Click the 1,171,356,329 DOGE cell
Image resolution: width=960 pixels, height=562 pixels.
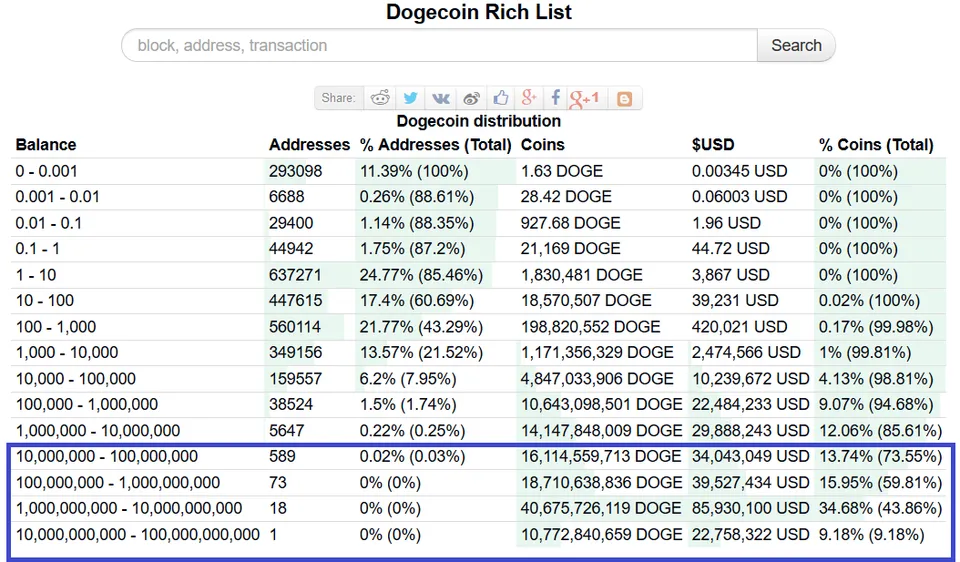[597, 353]
